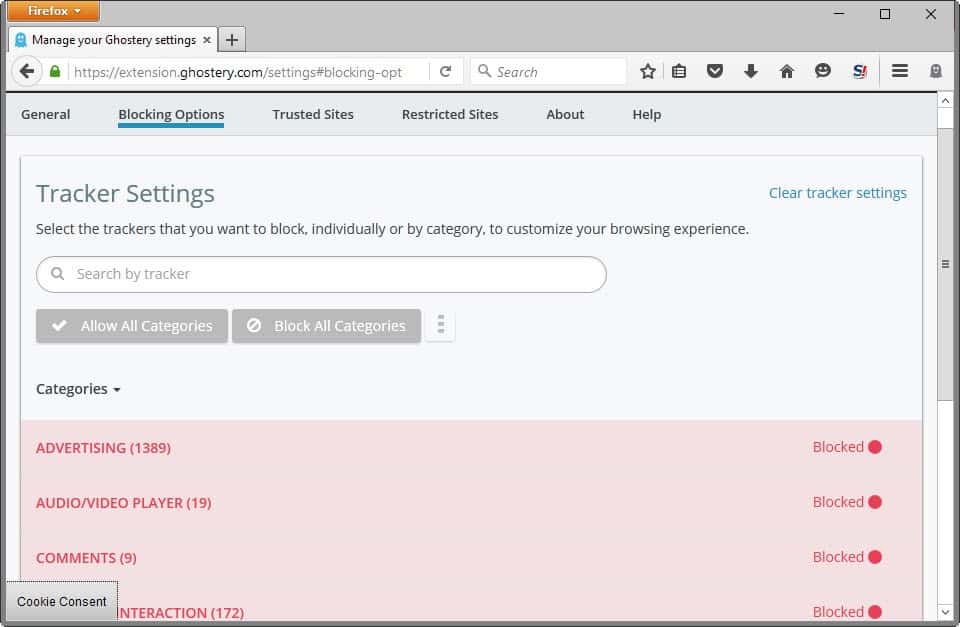Open a new tab with the plus button

pyautogui.click(x=231, y=40)
